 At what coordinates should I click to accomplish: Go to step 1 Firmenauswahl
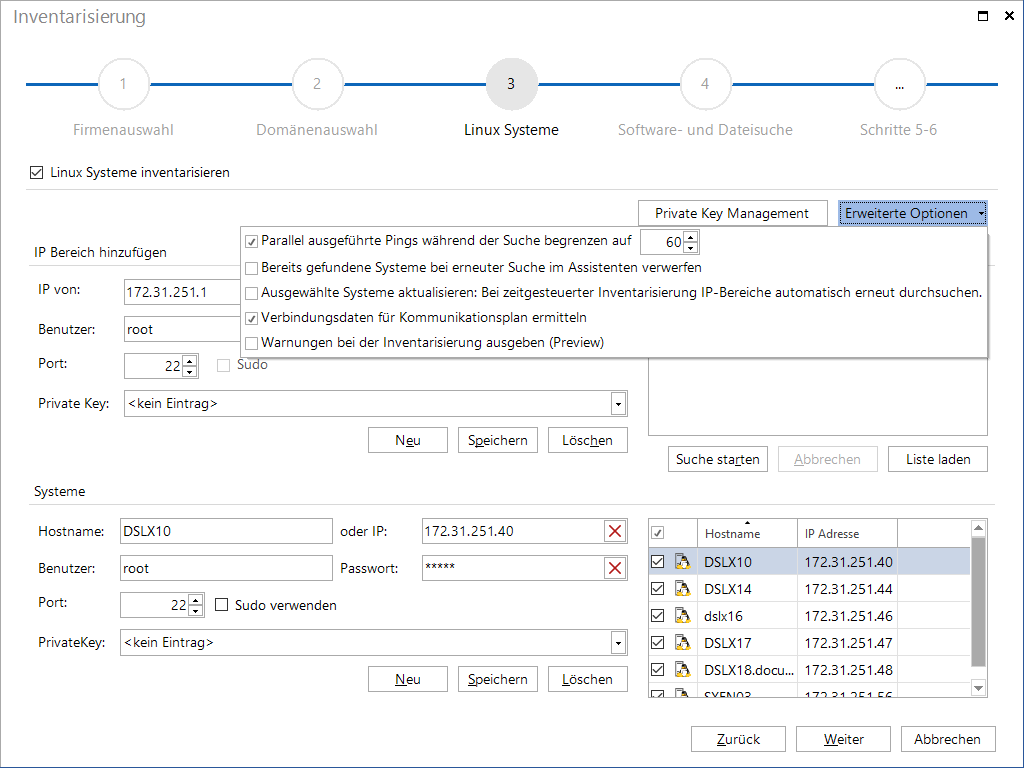(123, 84)
